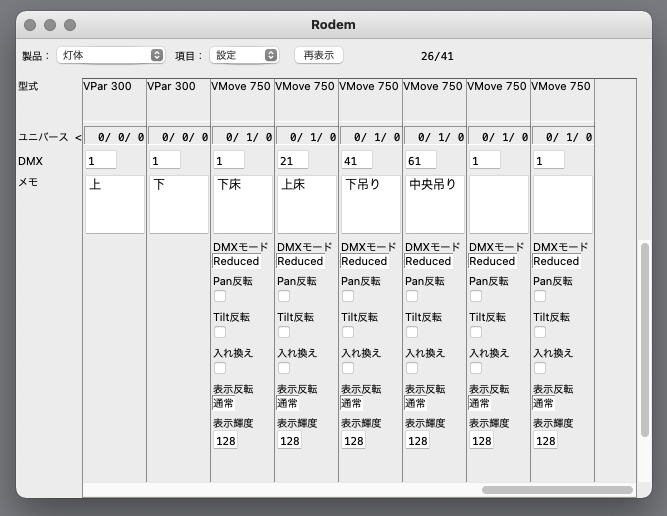Select universe cell 0/ 0/ 0 above memo 下
The image size is (667, 516).
[179, 137]
